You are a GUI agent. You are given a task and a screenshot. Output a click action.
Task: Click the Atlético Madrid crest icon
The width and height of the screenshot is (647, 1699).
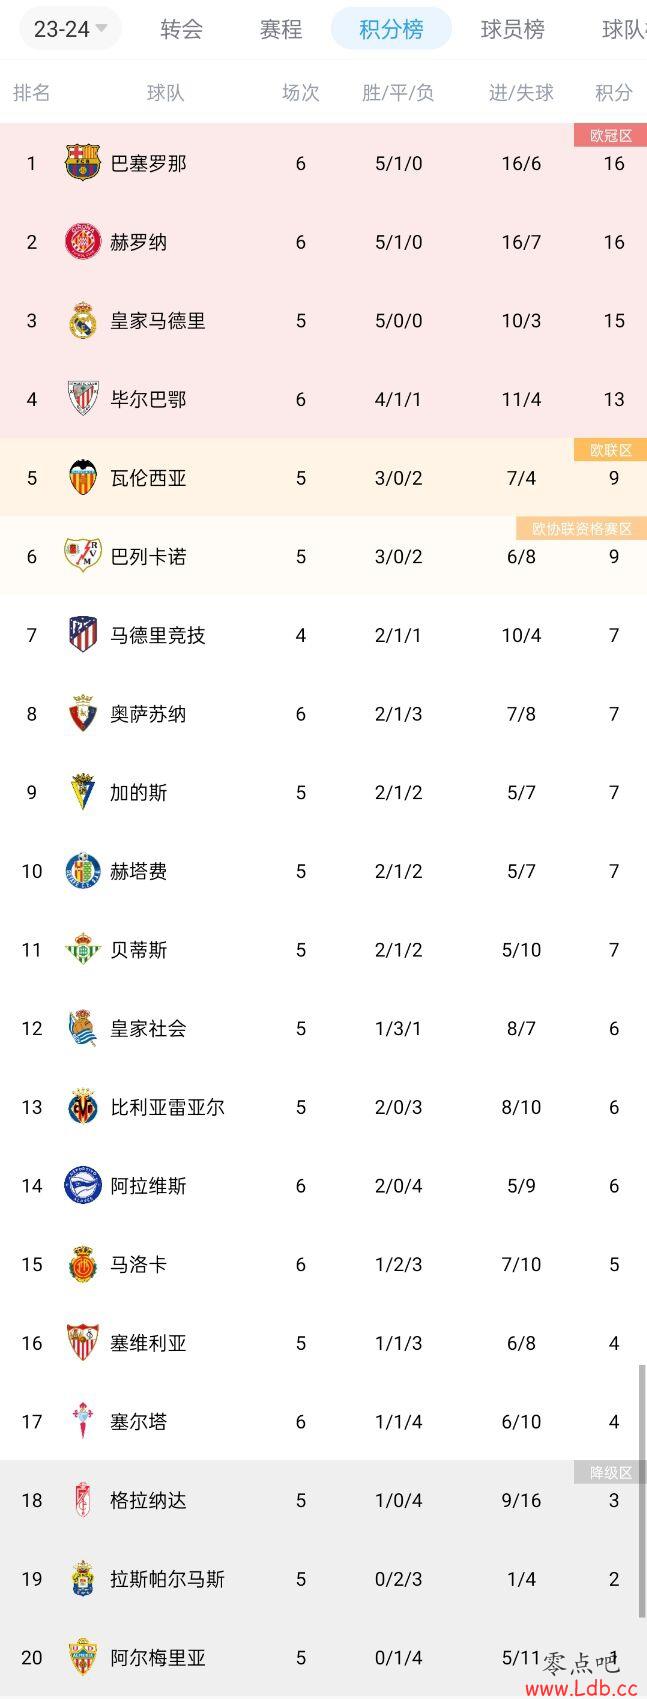pyautogui.click(x=82, y=635)
